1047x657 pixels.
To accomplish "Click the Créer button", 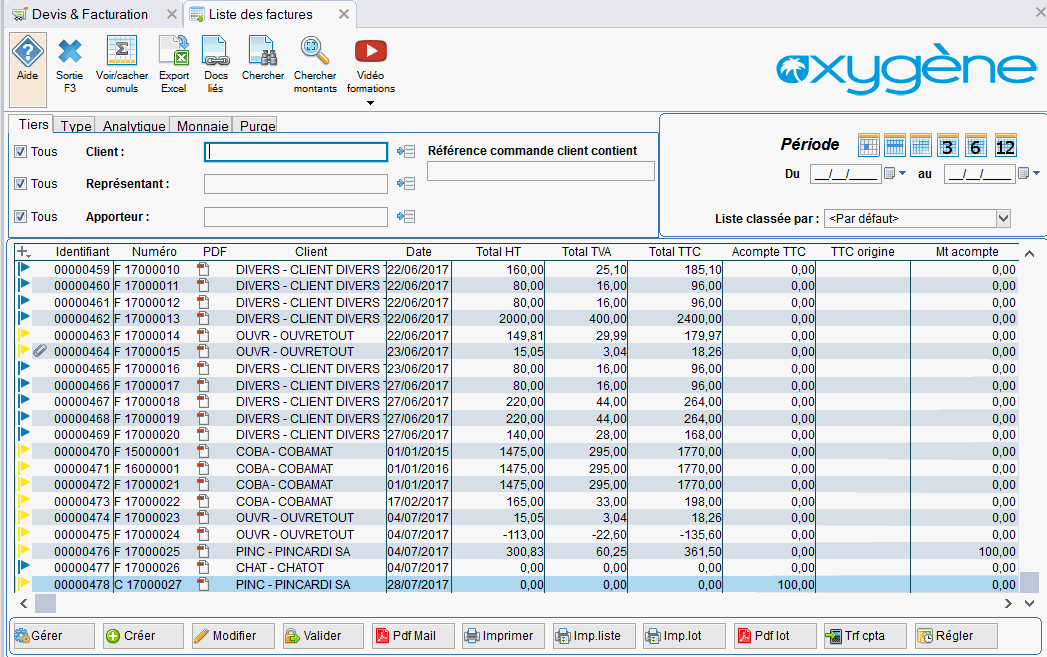I will coord(143,636).
